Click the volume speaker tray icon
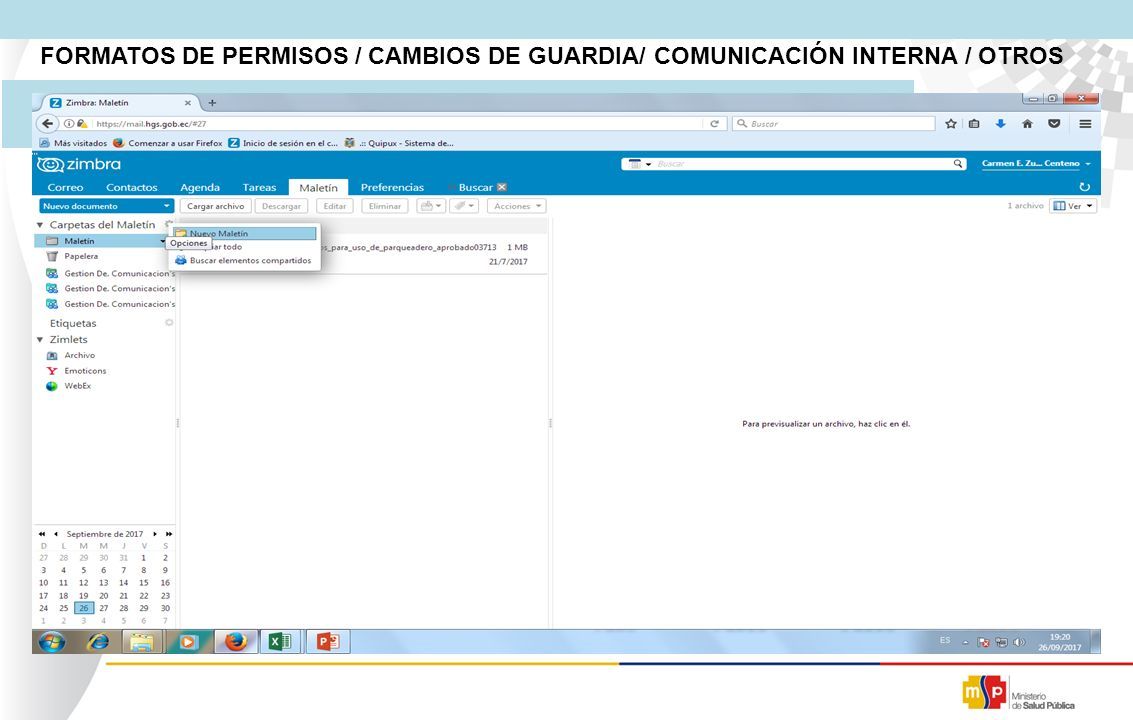Screen dimensions: 1133x720 (x=1019, y=642)
